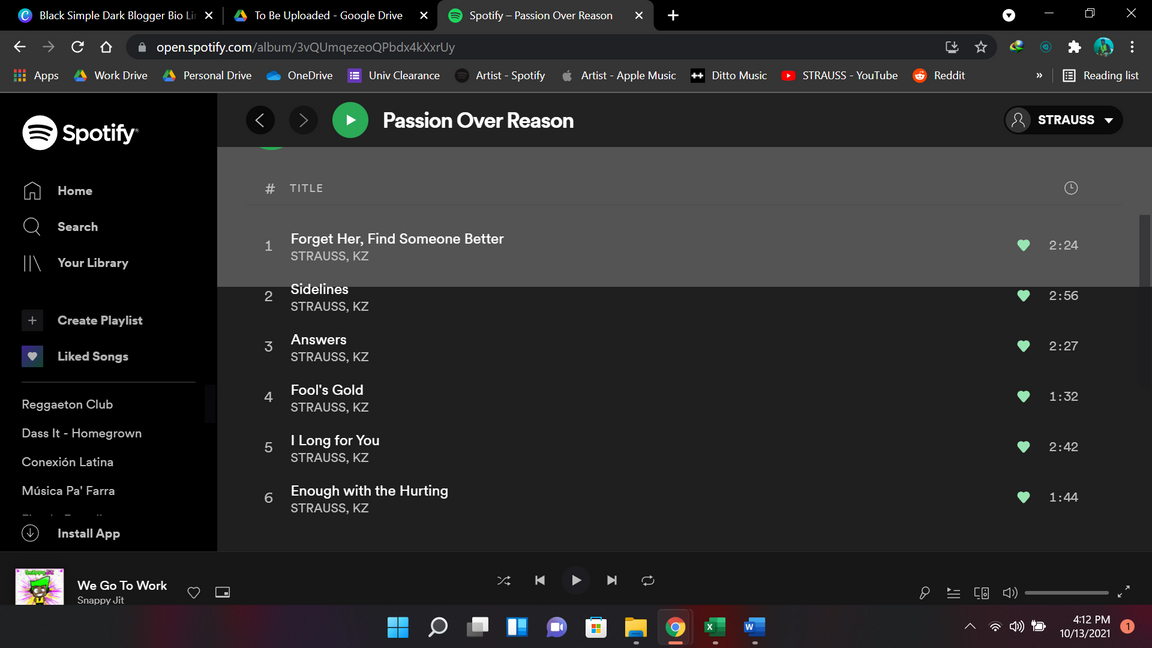Viewport: 1152px width, 648px height.
Task: Skip to previous track
Action: (x=540, y=580)
